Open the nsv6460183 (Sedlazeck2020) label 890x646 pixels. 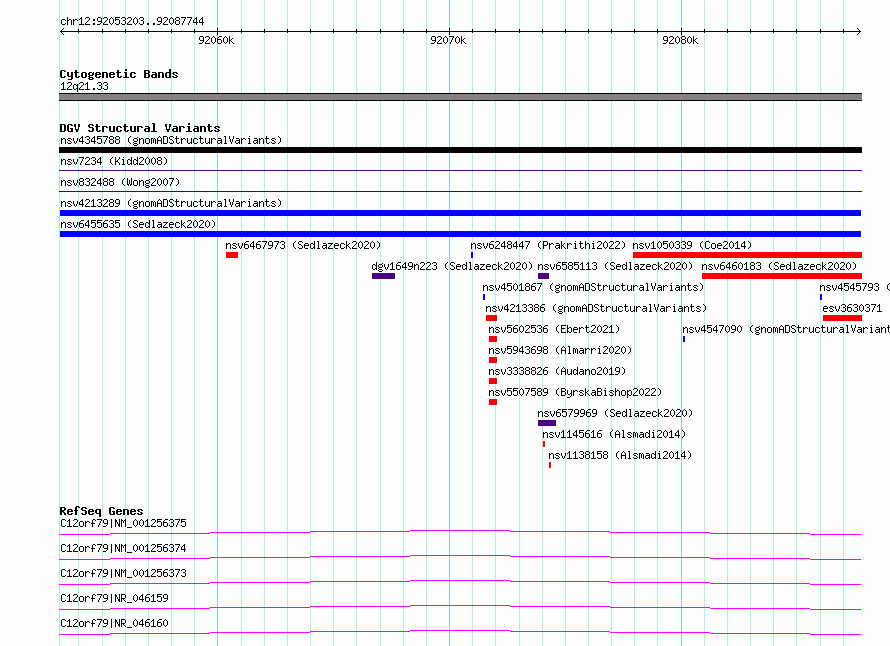(x=779, y=266)
